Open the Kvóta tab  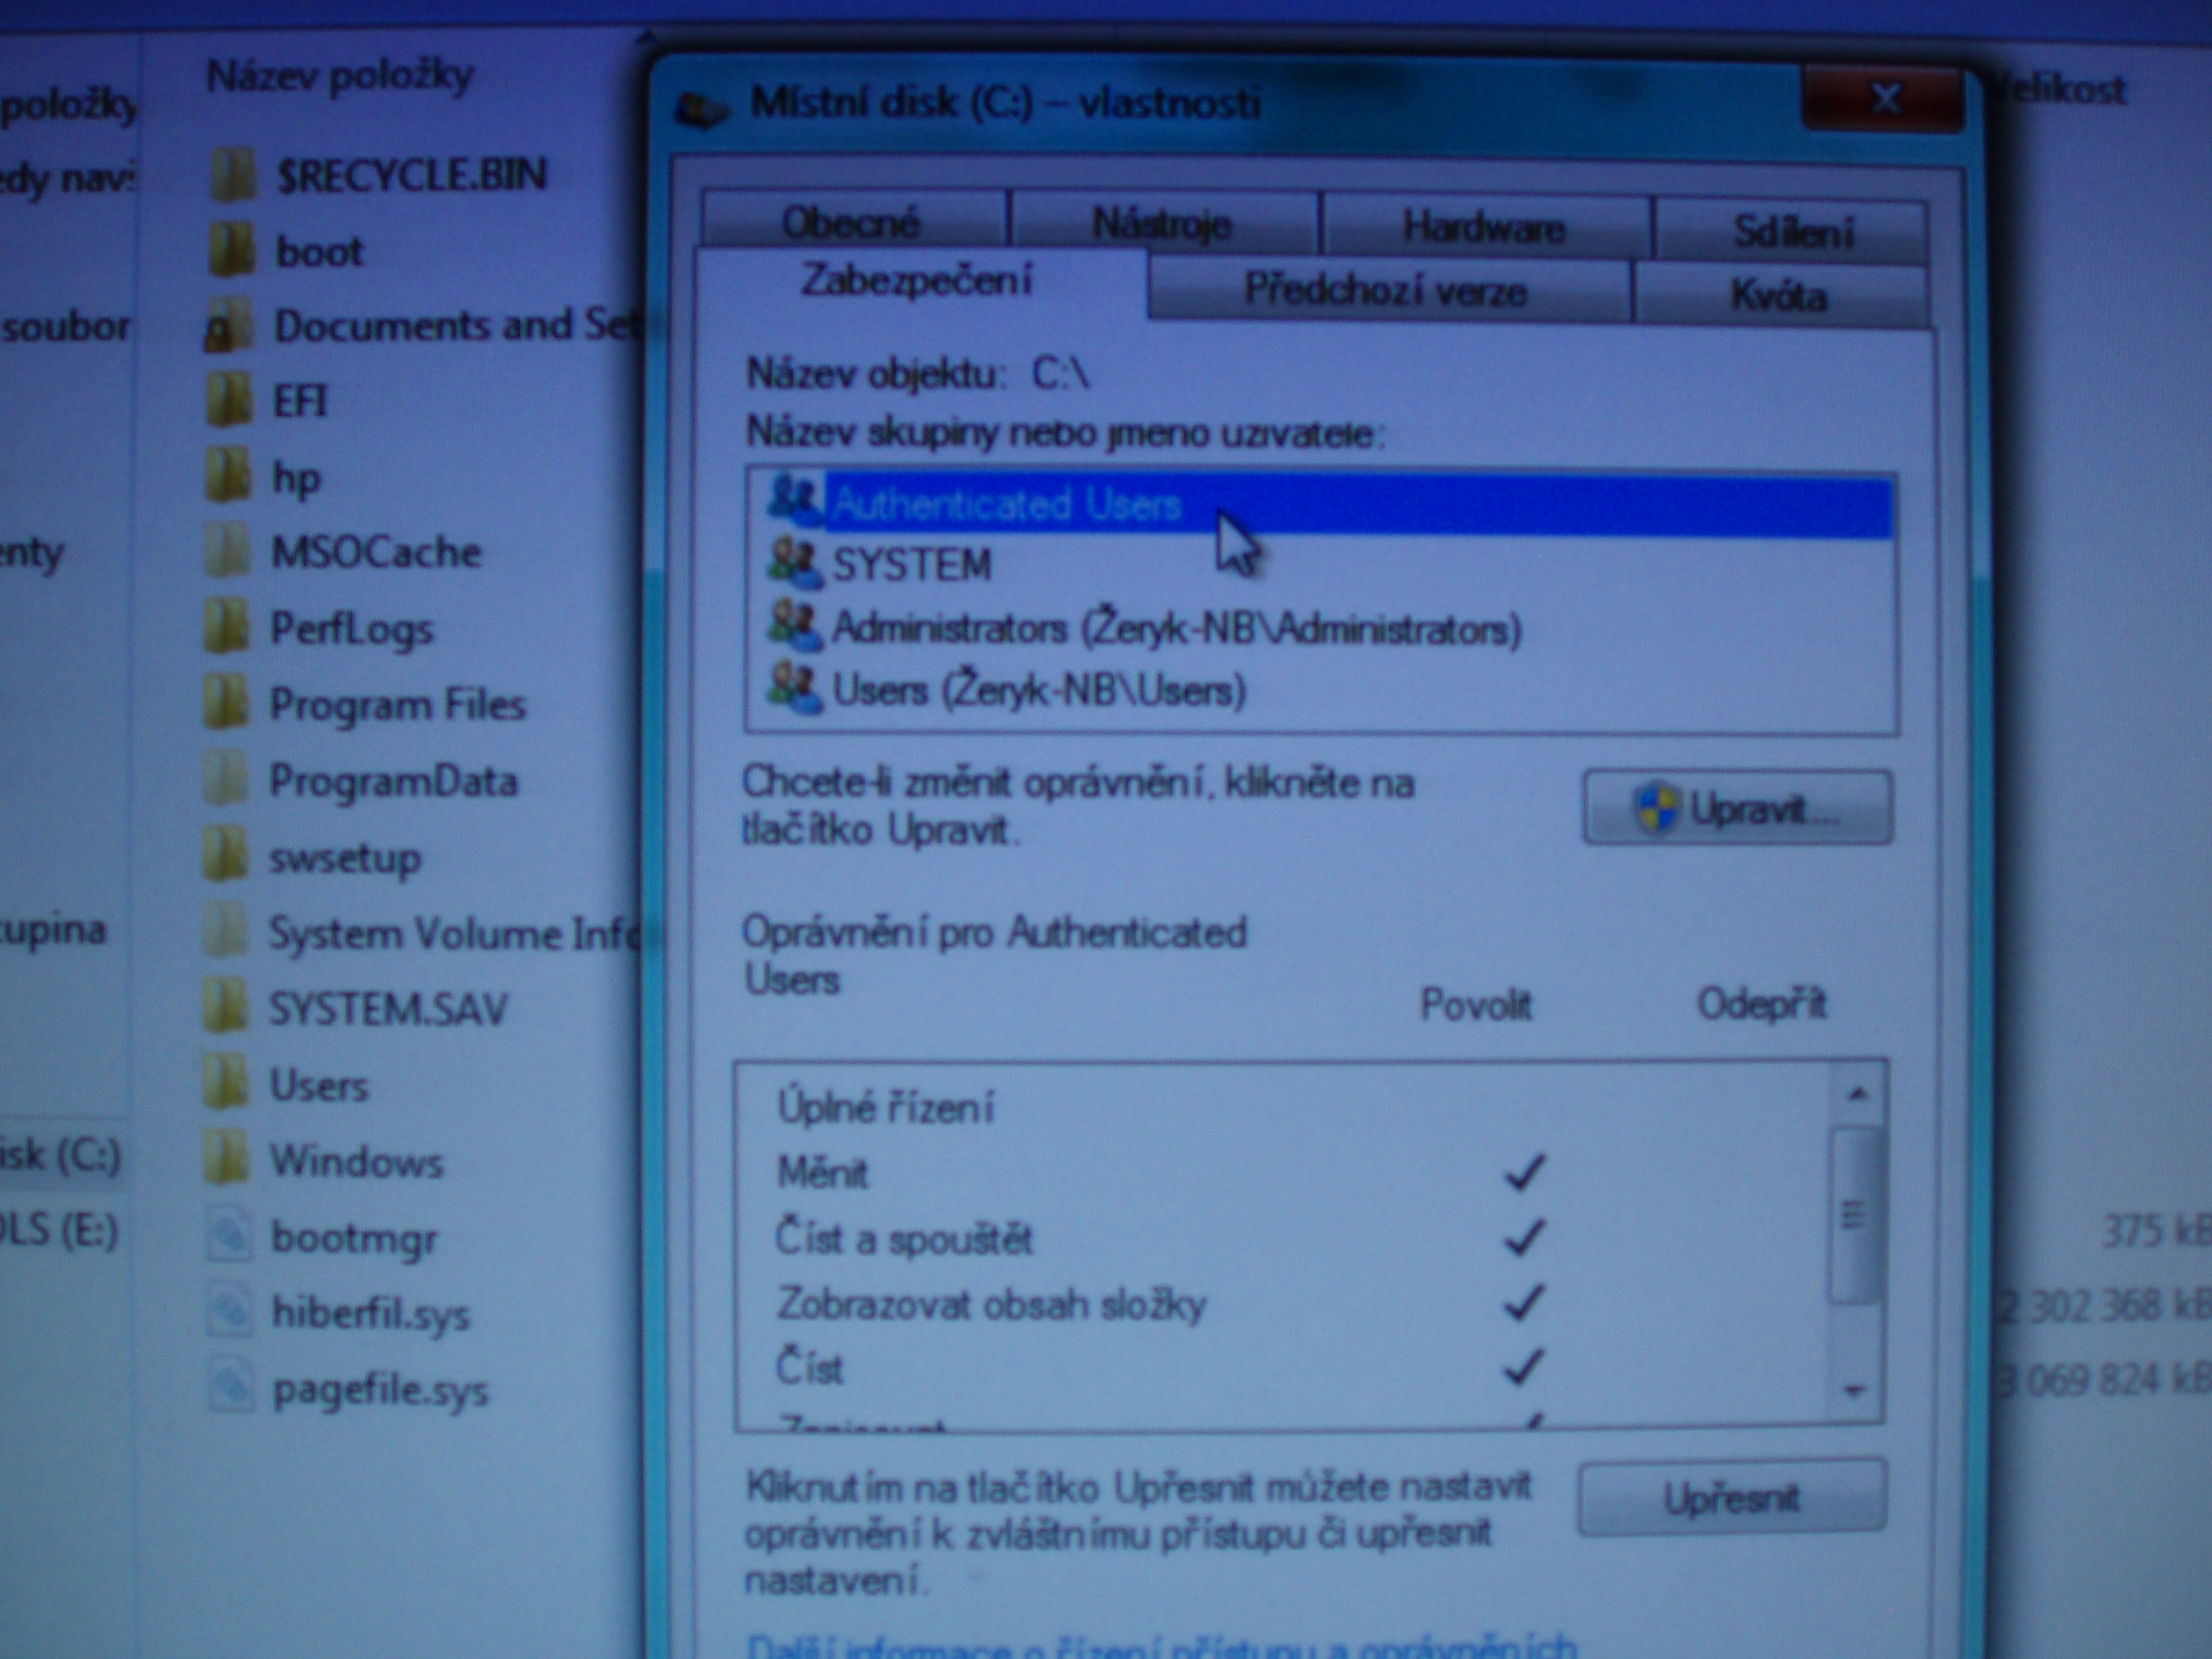1779,296
